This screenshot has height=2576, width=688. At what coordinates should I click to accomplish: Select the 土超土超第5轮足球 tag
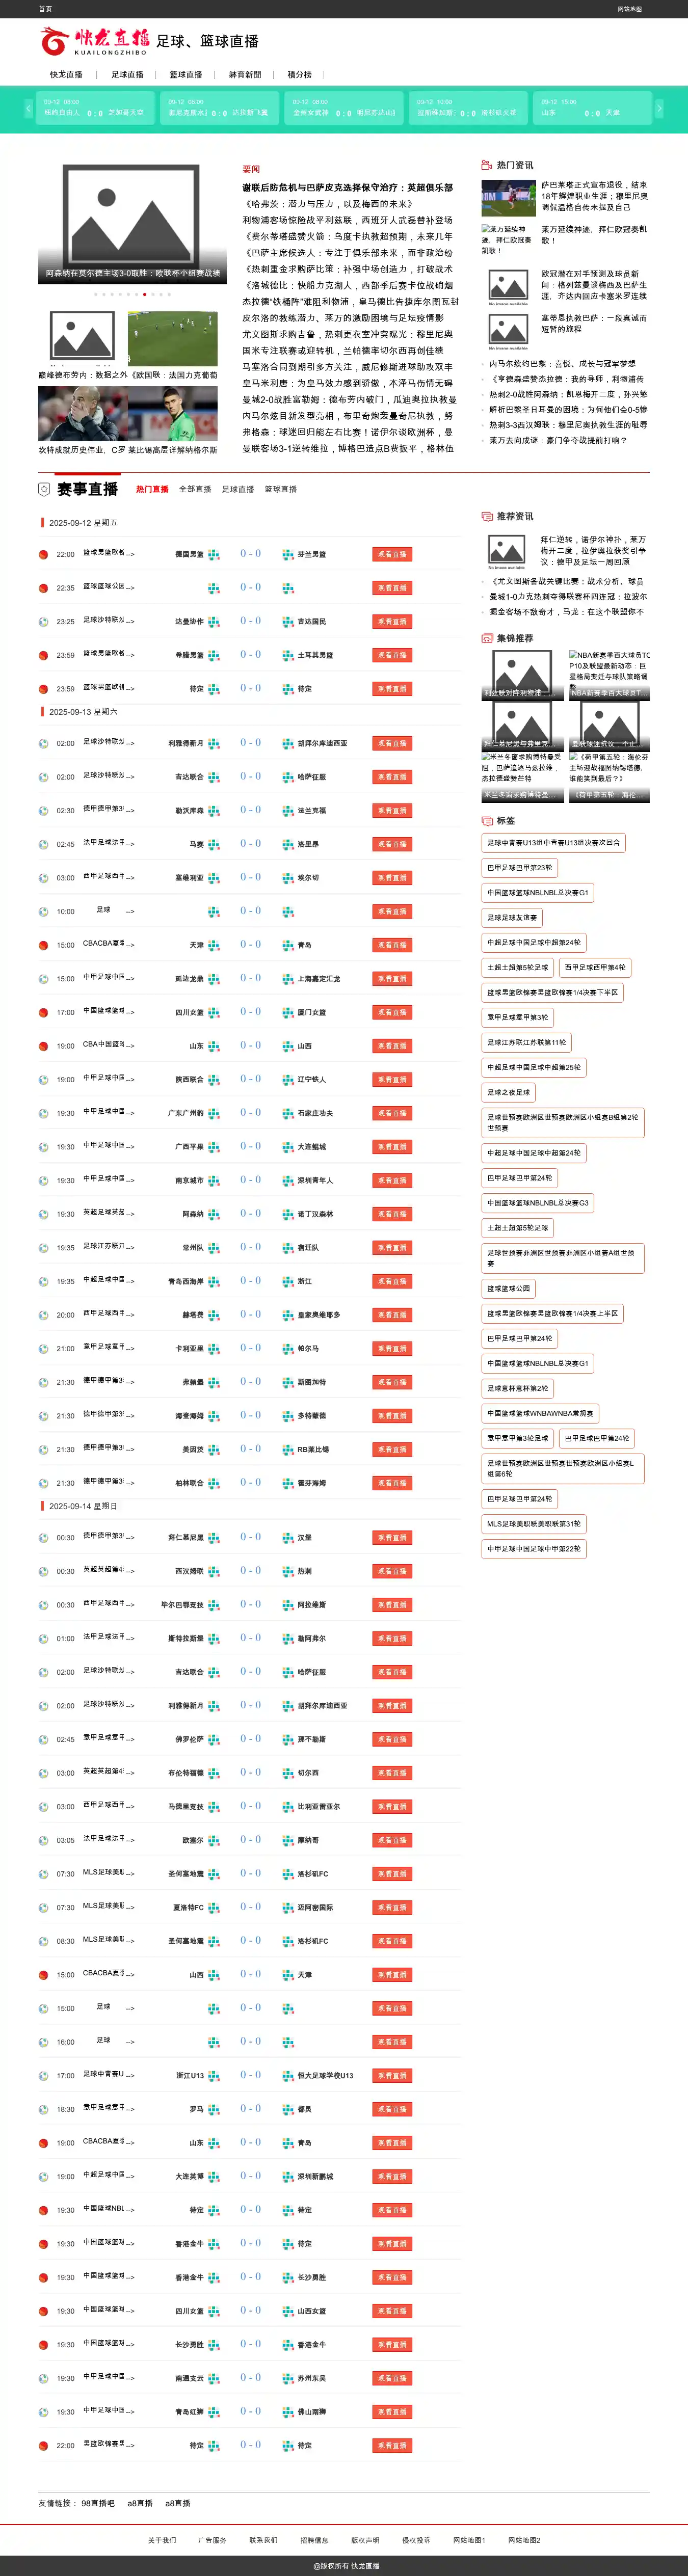517,1228
